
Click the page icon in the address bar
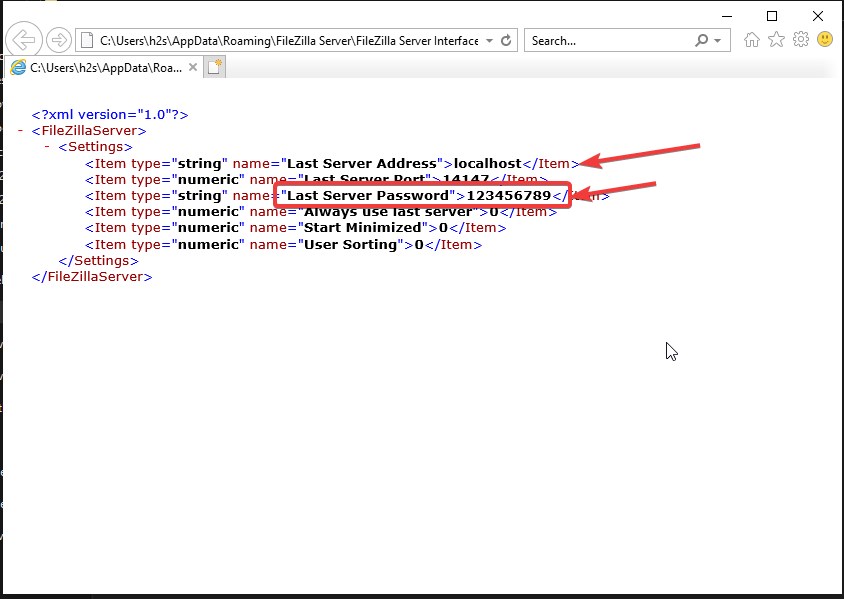click(x=86, y=39)
